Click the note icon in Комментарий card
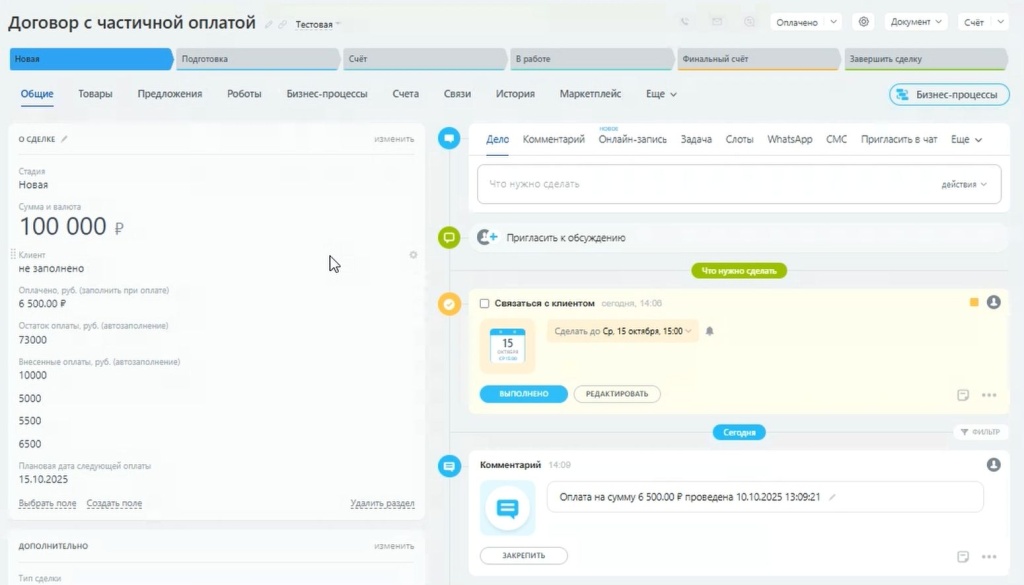Screen dimensions: 1024x585 (963, 556)
